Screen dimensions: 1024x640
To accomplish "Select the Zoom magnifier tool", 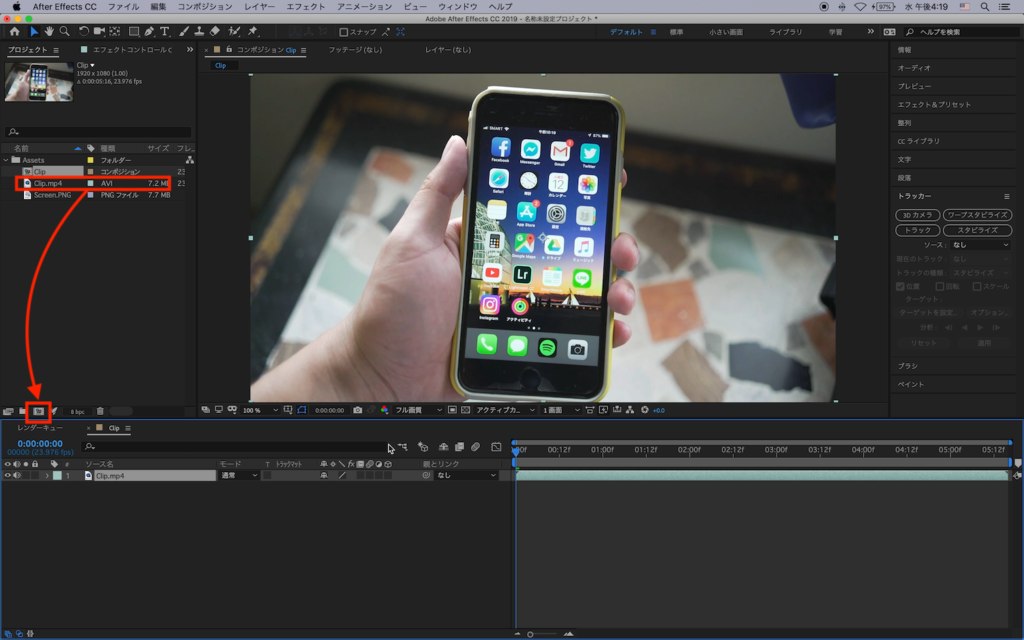I will tap(64, 32).
